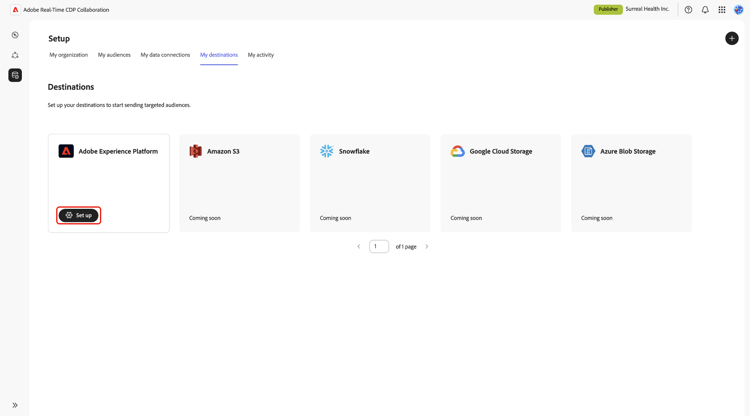The image size is (750, 416).
Task: Click the black plus button
Action: coord(732,38)
